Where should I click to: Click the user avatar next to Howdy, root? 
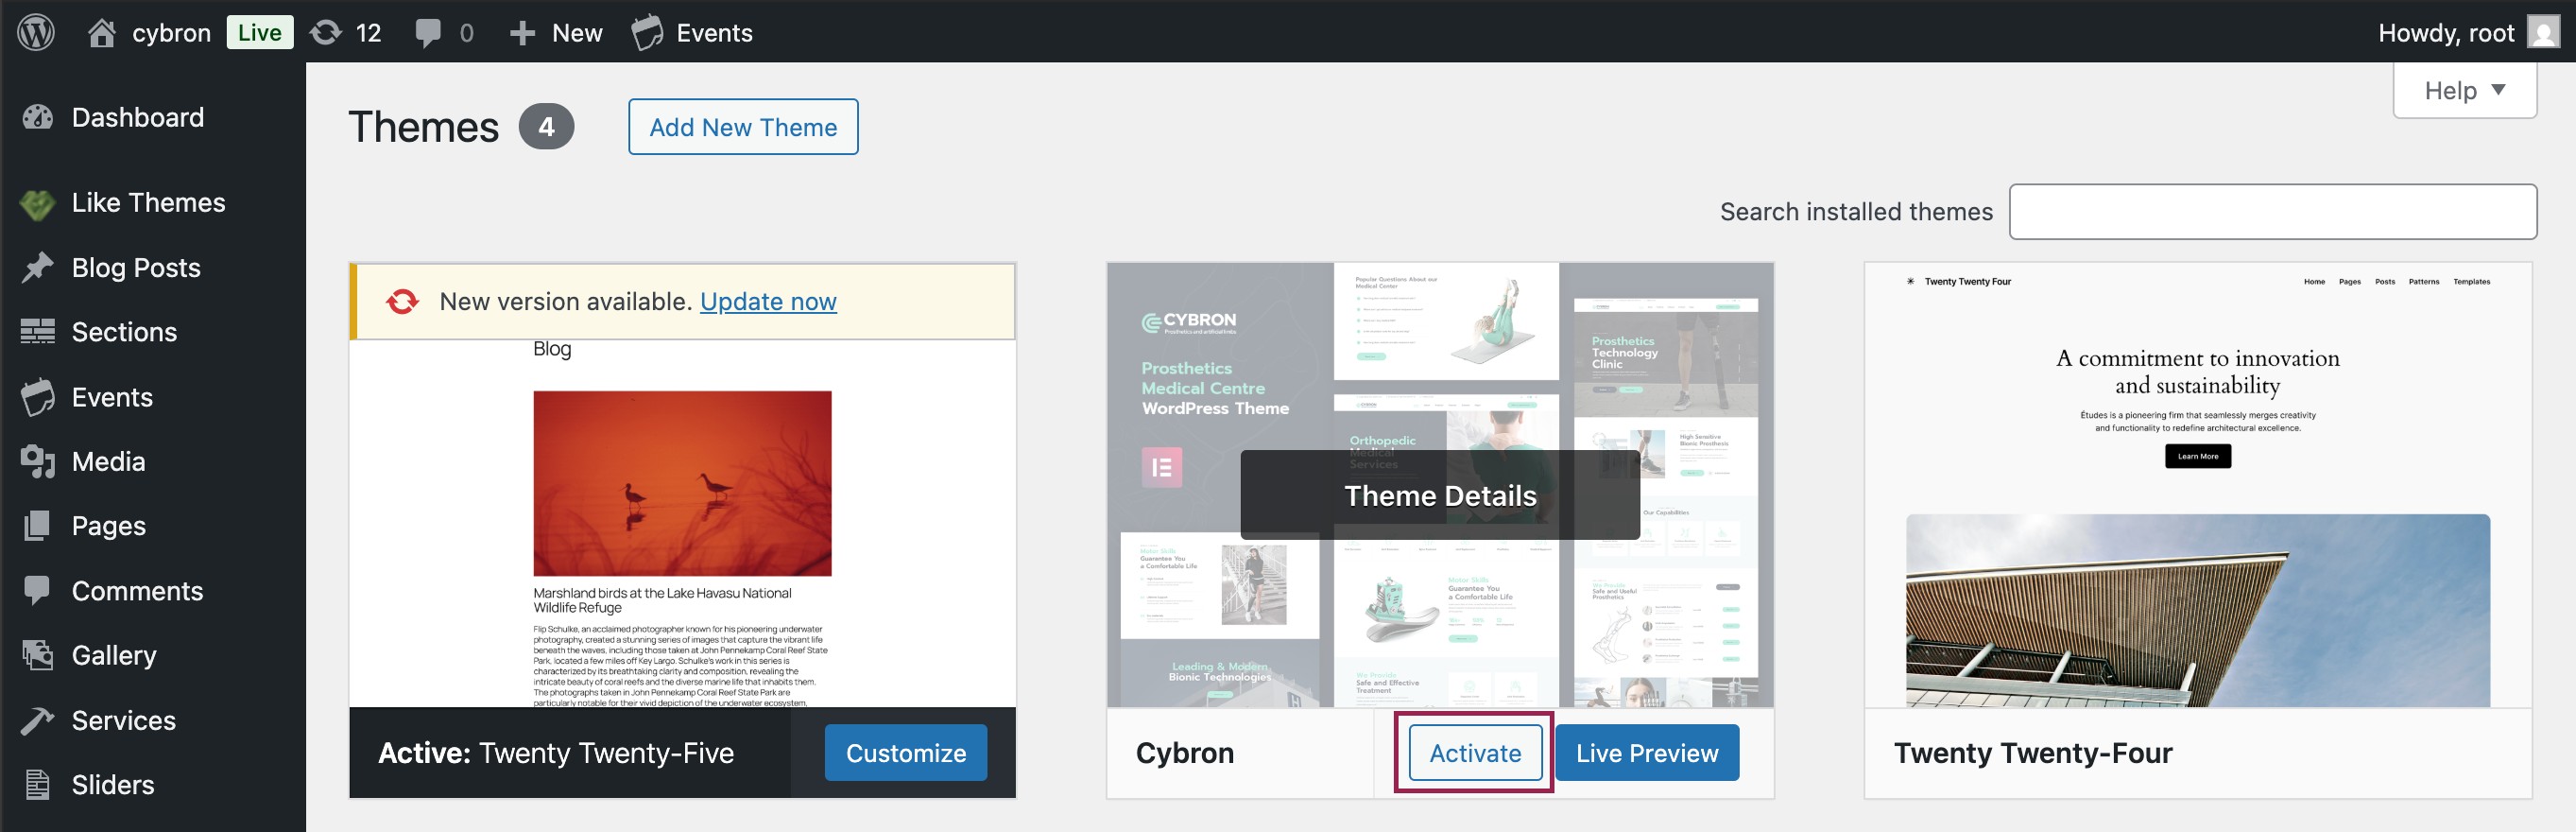tap(2543, 32)
